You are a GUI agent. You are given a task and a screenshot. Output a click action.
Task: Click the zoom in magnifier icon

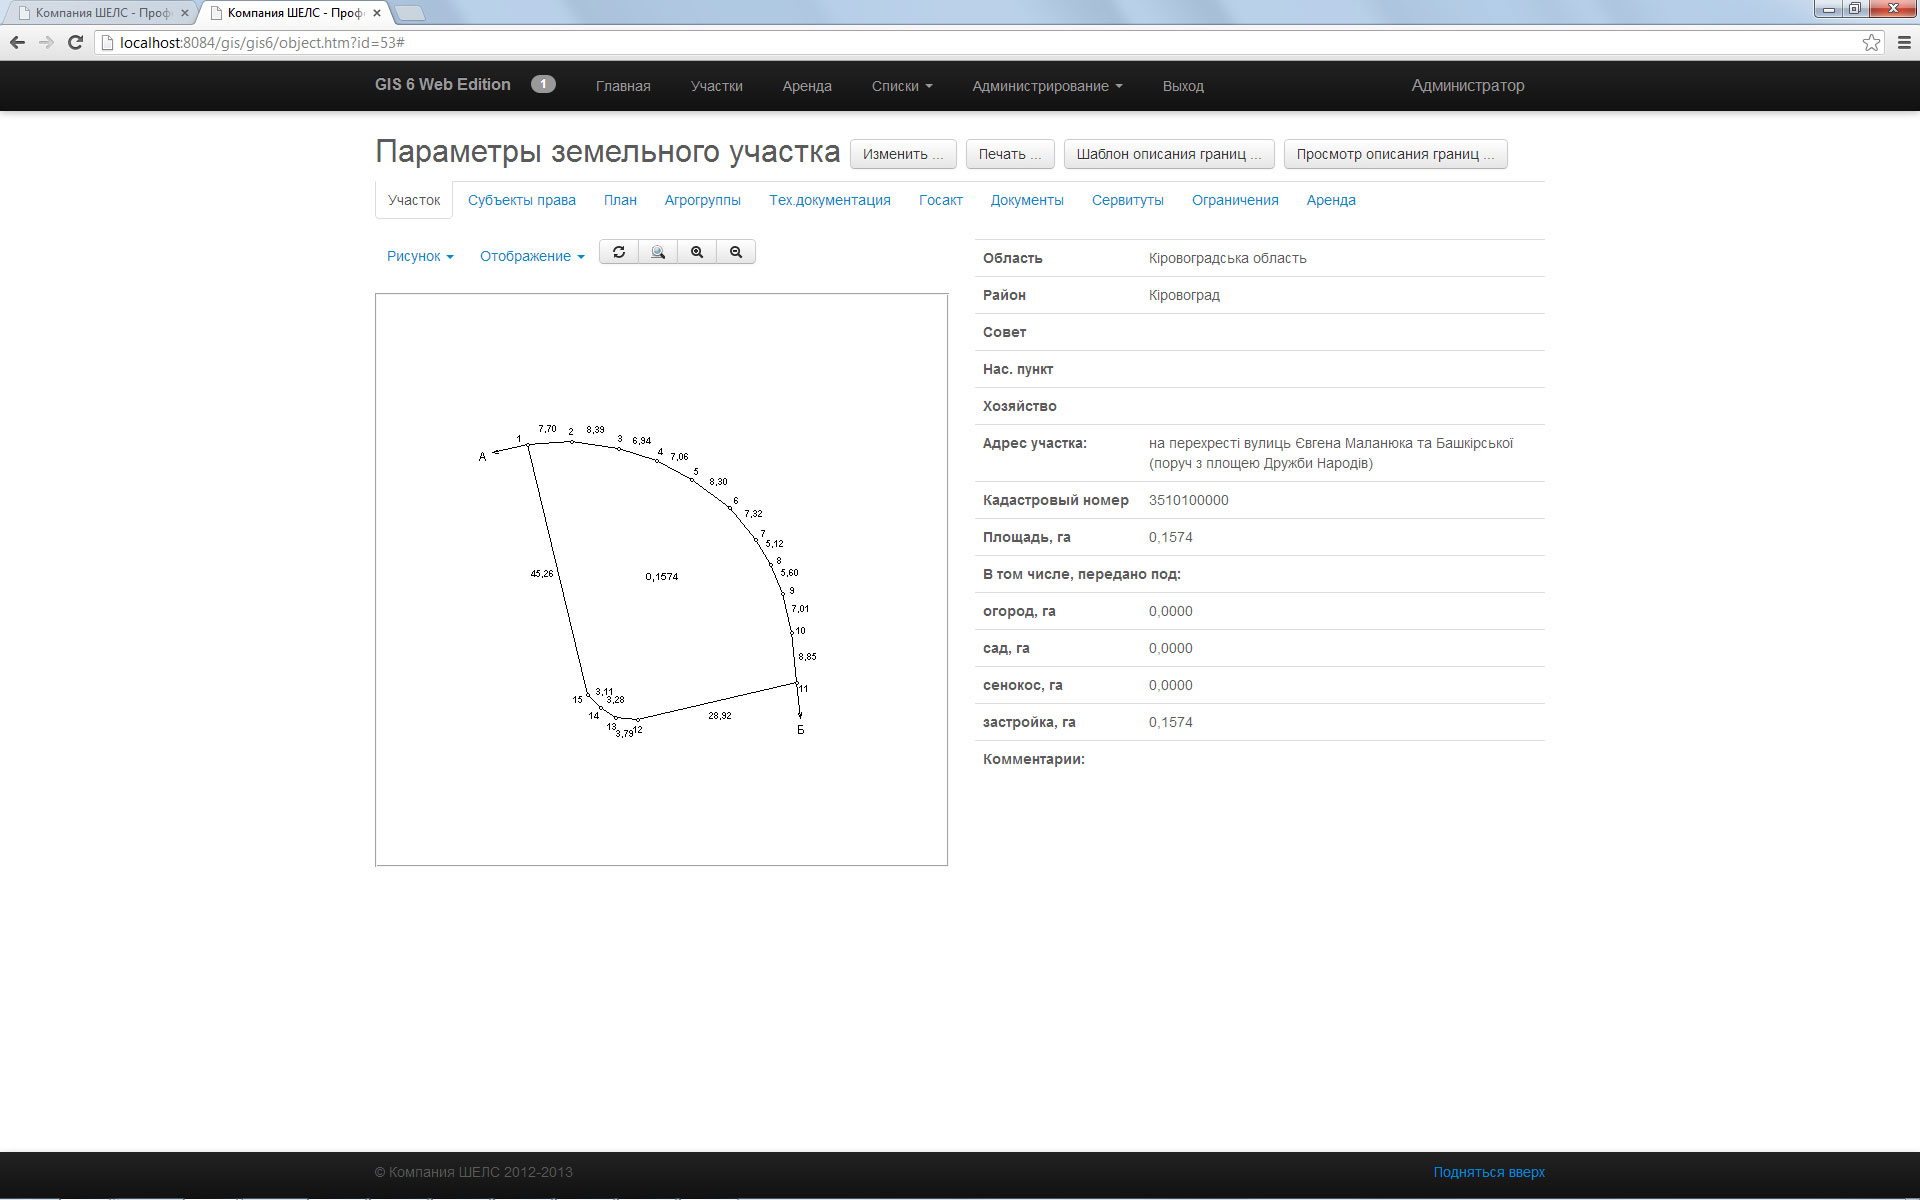point(697,252)
